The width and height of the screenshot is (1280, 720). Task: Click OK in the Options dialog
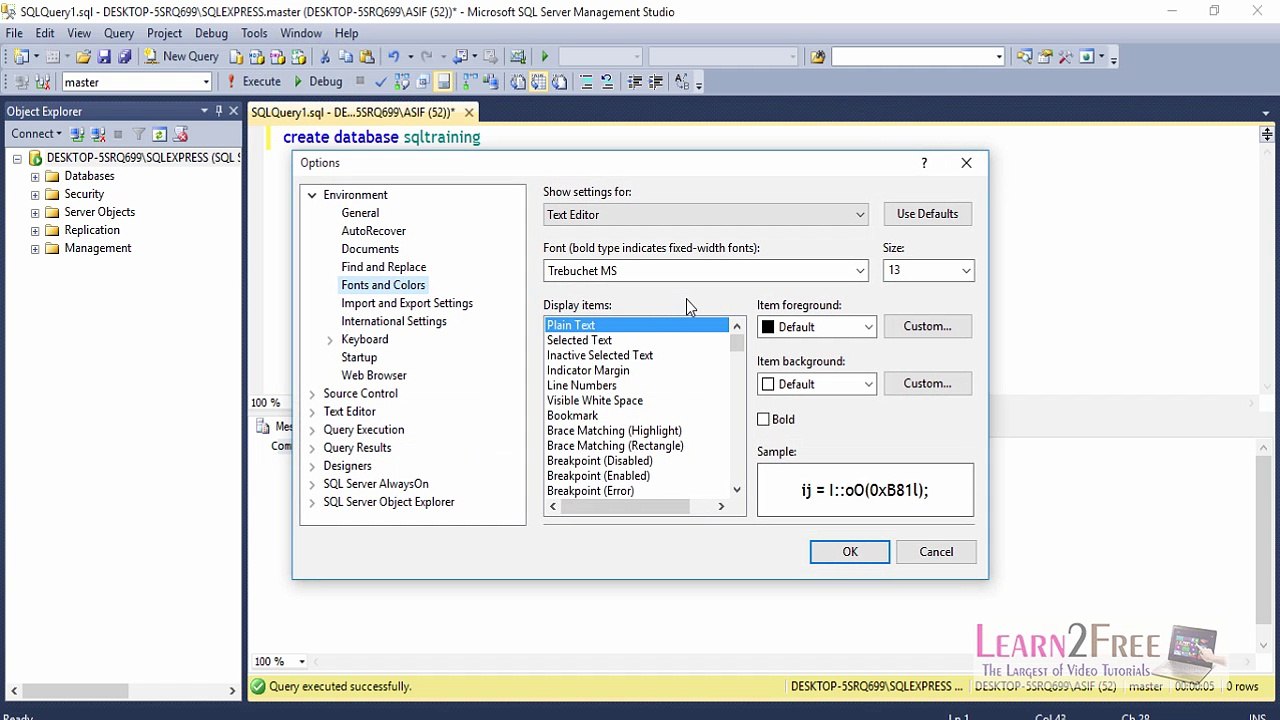[849, 552]
